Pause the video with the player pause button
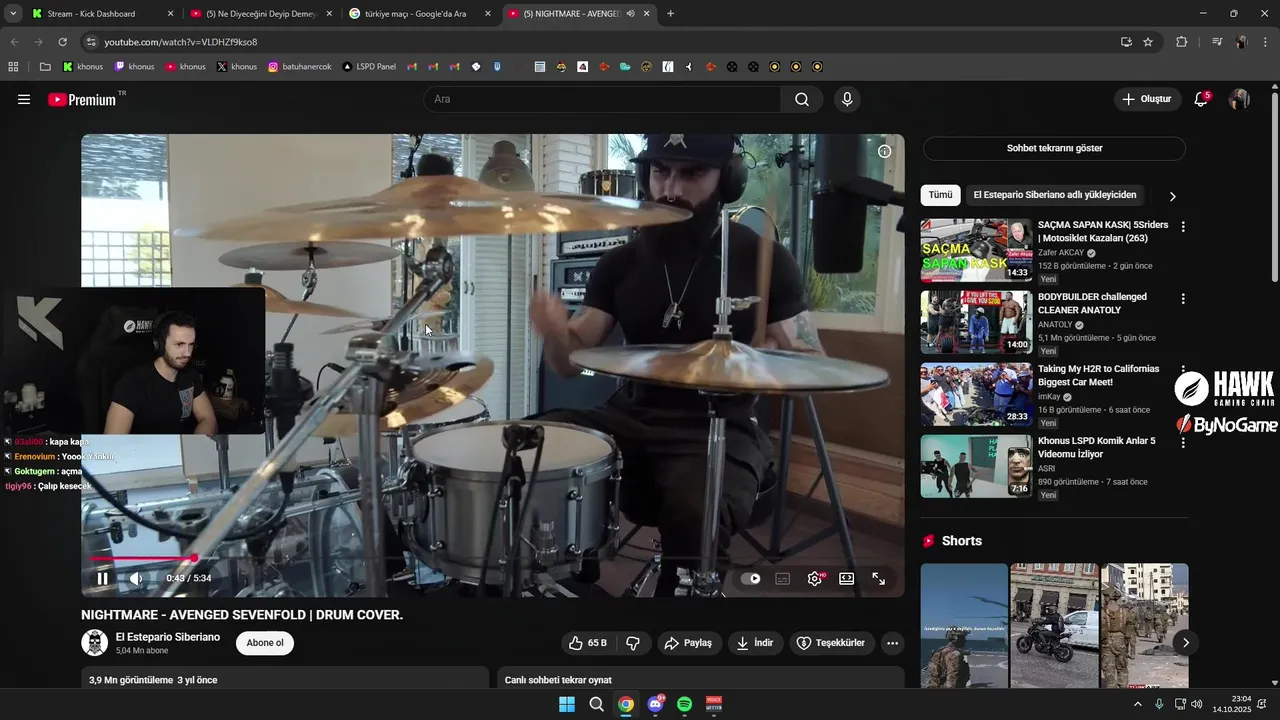This screenshot has height=720, width=1280. click(102, 578)
